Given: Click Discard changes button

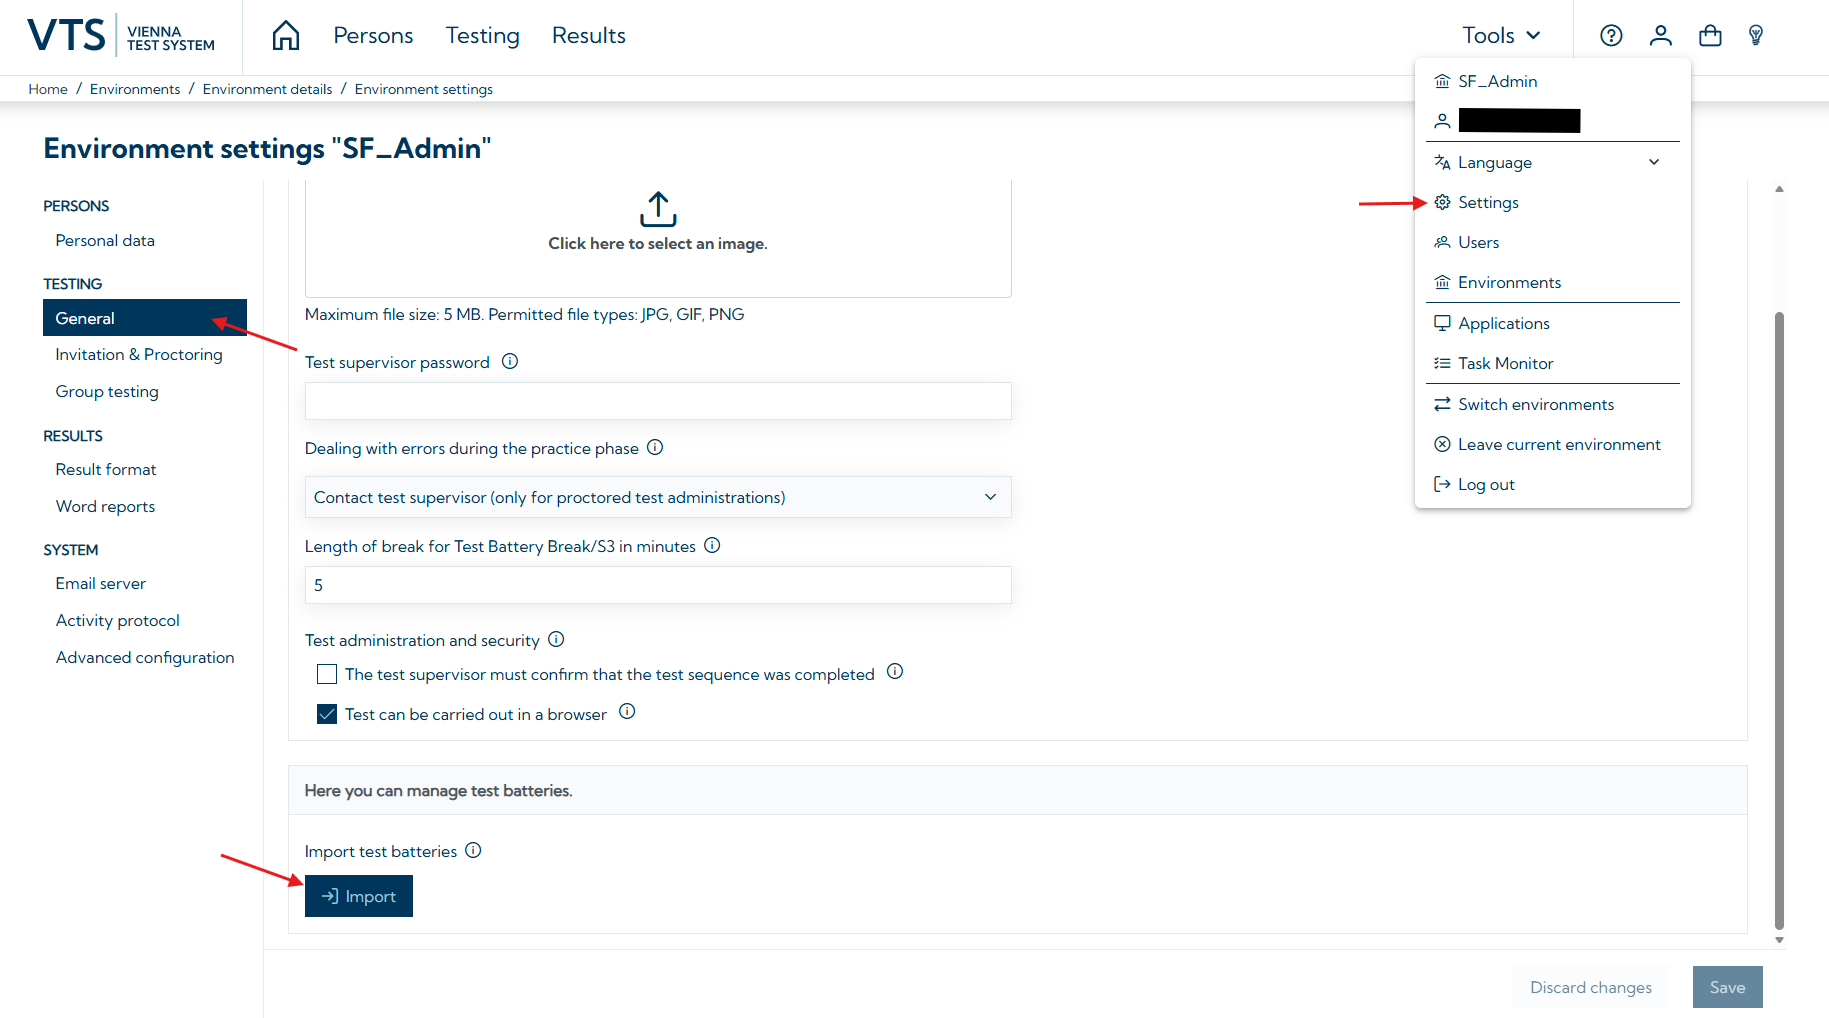Looking at the screenshot, I should click(1591, 987).
